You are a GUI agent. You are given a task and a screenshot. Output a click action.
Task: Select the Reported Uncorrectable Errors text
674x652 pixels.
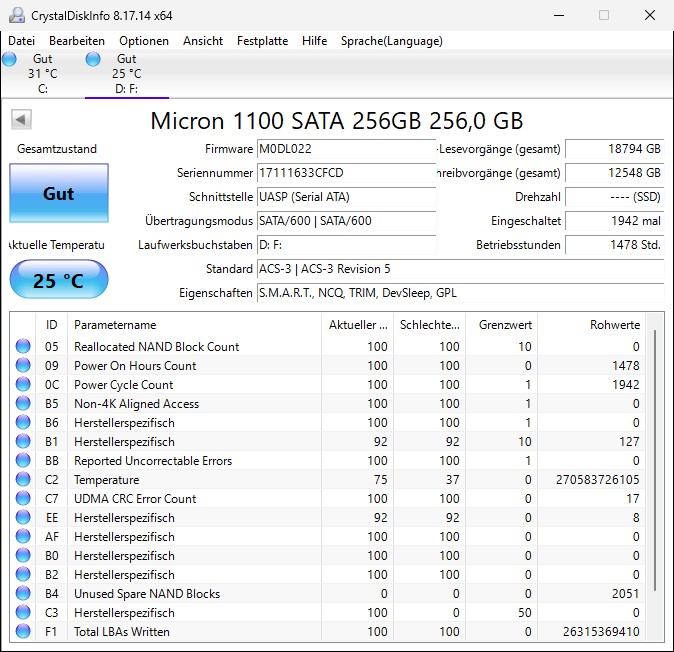tap(153, 461)
